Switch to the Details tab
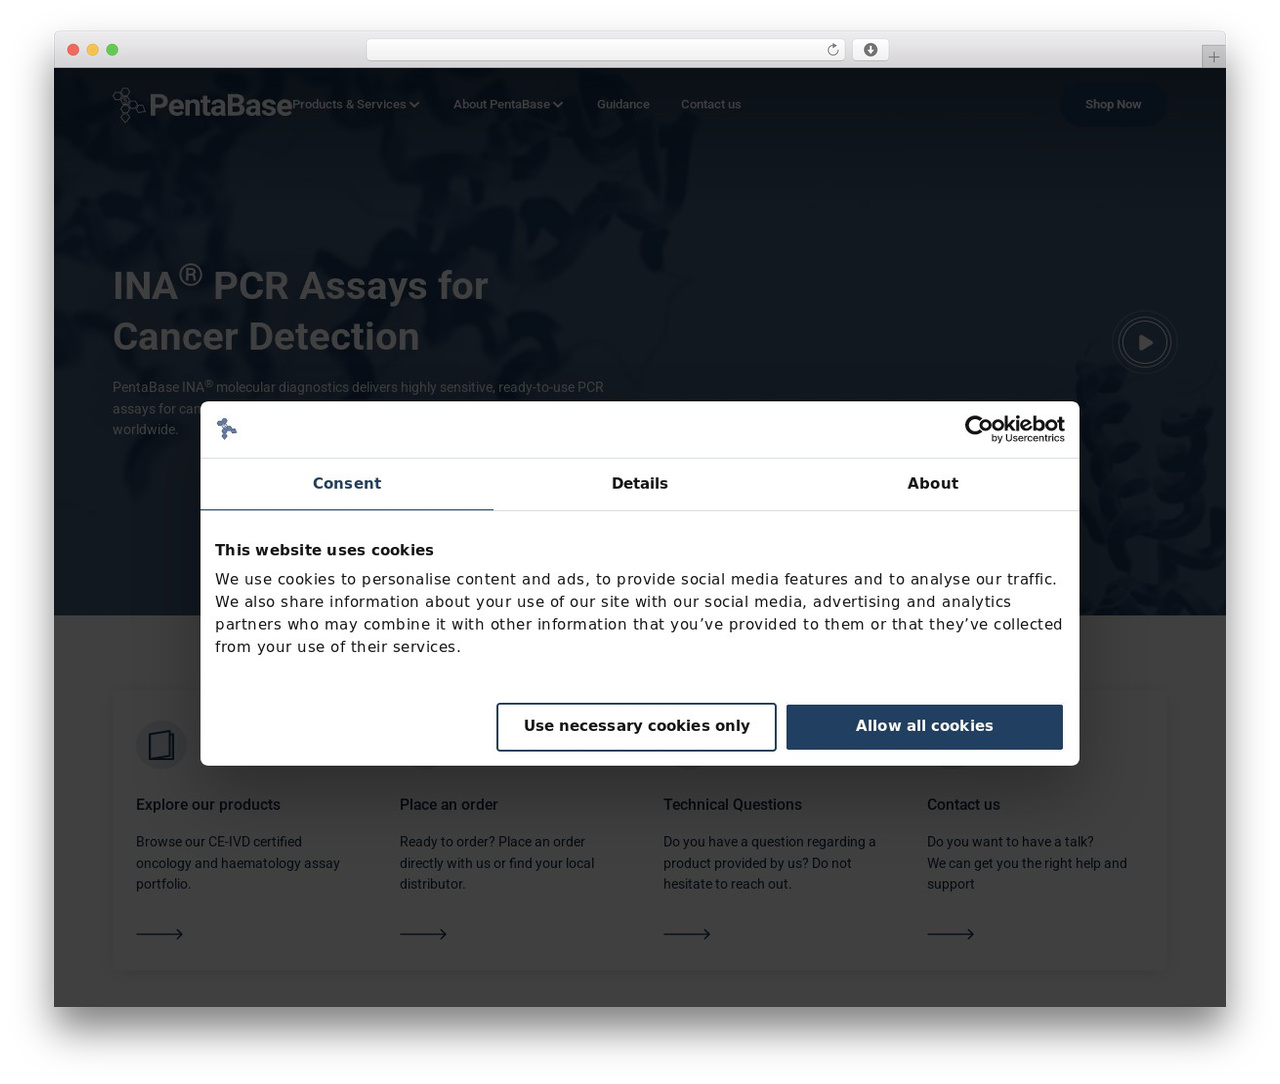The height and width of the screenshot is (1084, 1280). tap(640, 484)
